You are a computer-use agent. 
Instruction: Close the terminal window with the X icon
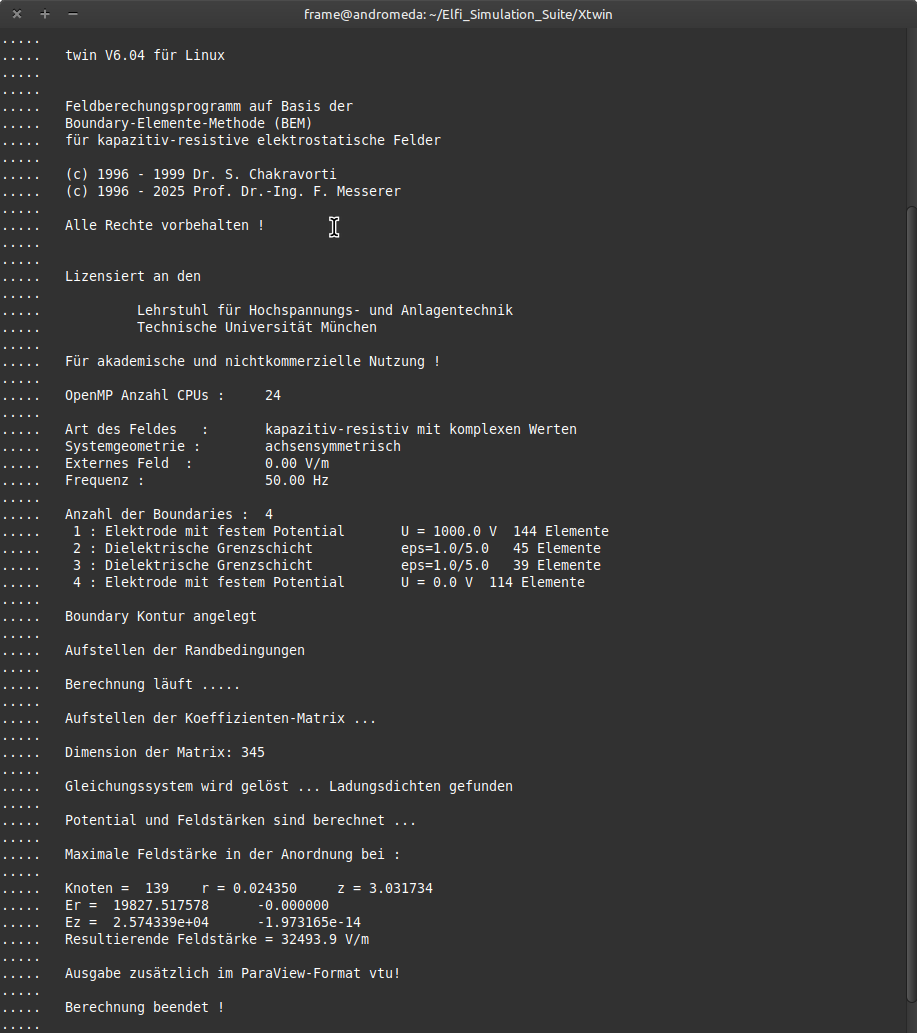(x=17, y=14)
